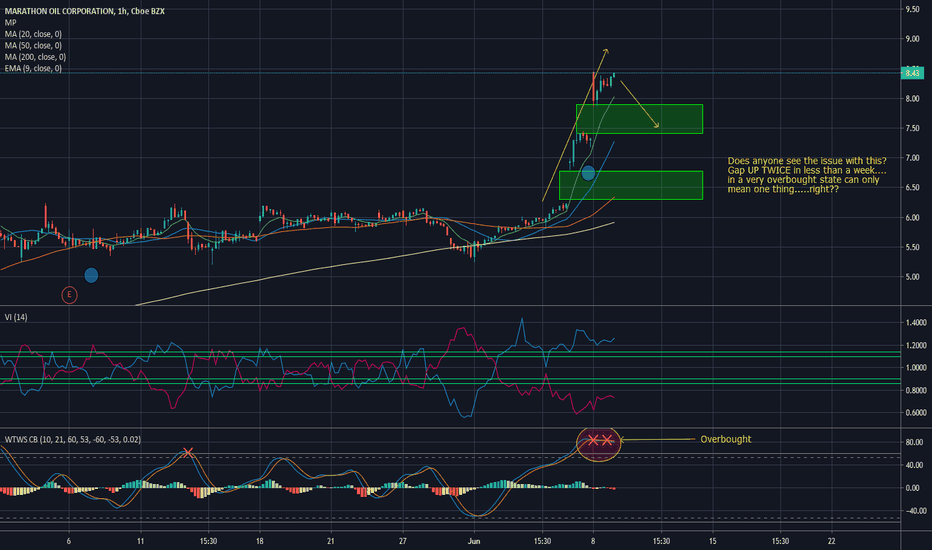This screenshot has width=932, height=550.
Task: Select the current price label 8.43
Action: click(912, 73)
